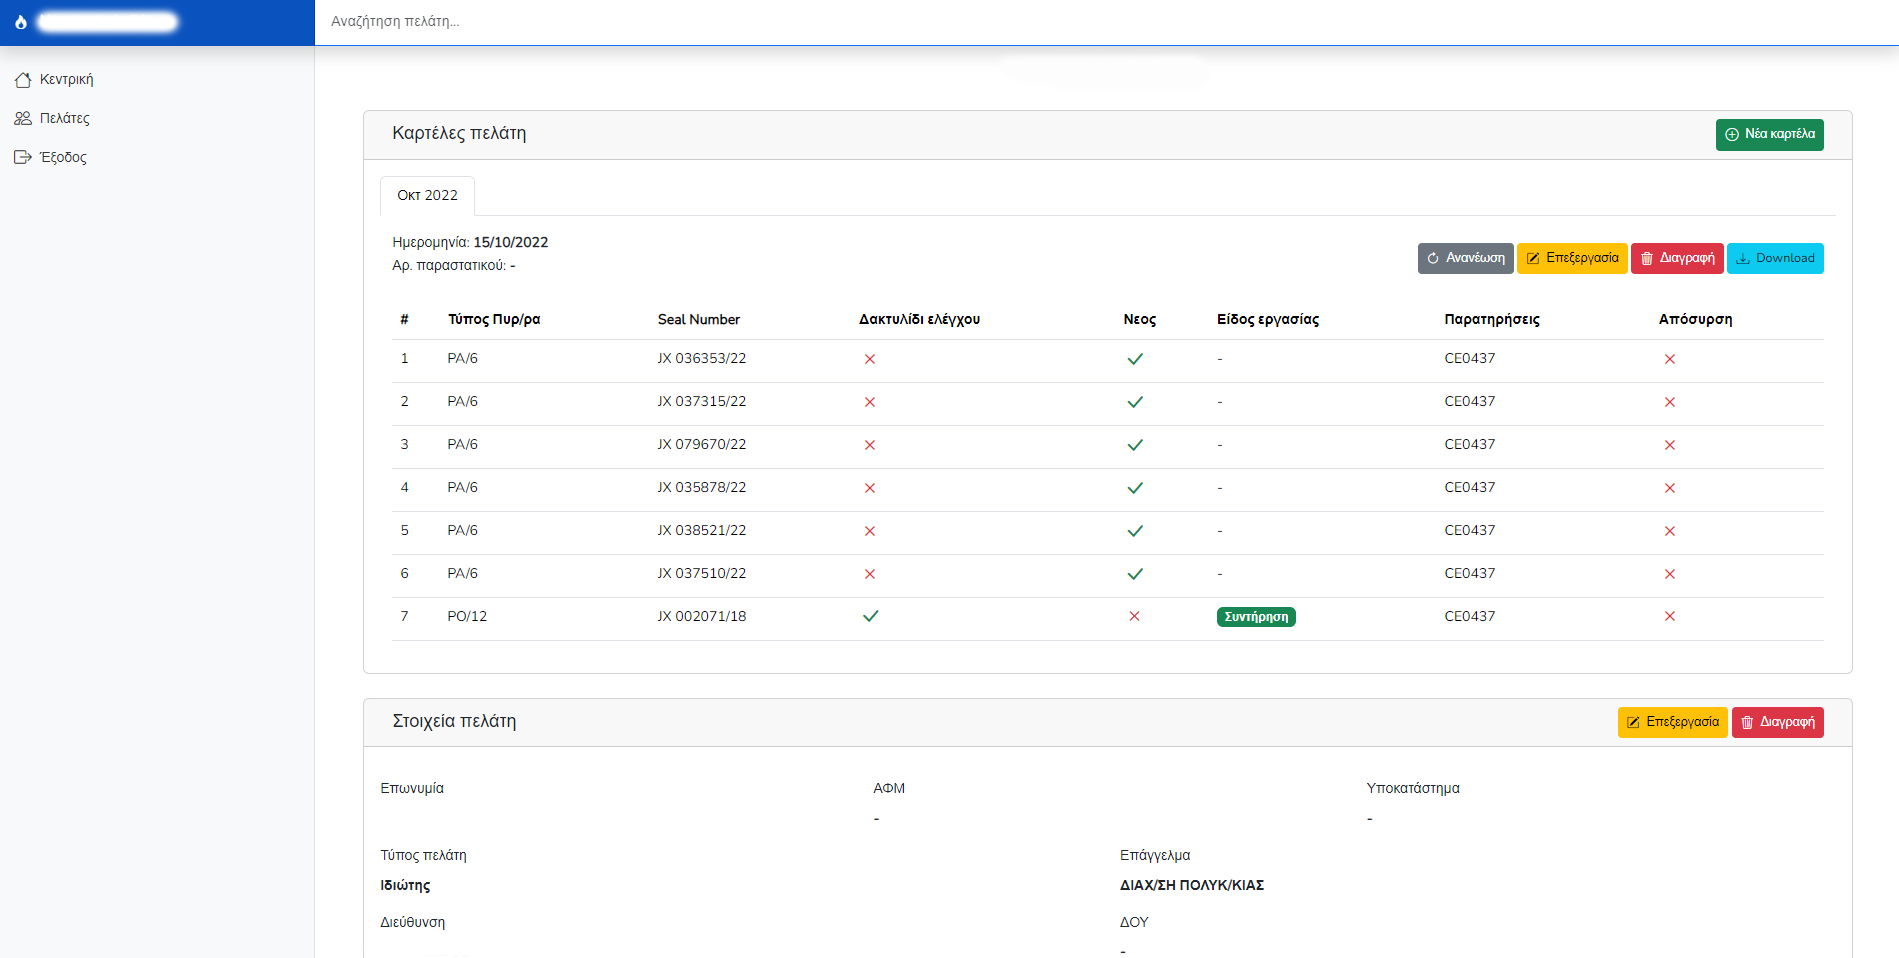Select seal number JX 036353/22
This screenshot has height=958, width=1899.
point(701,358)
